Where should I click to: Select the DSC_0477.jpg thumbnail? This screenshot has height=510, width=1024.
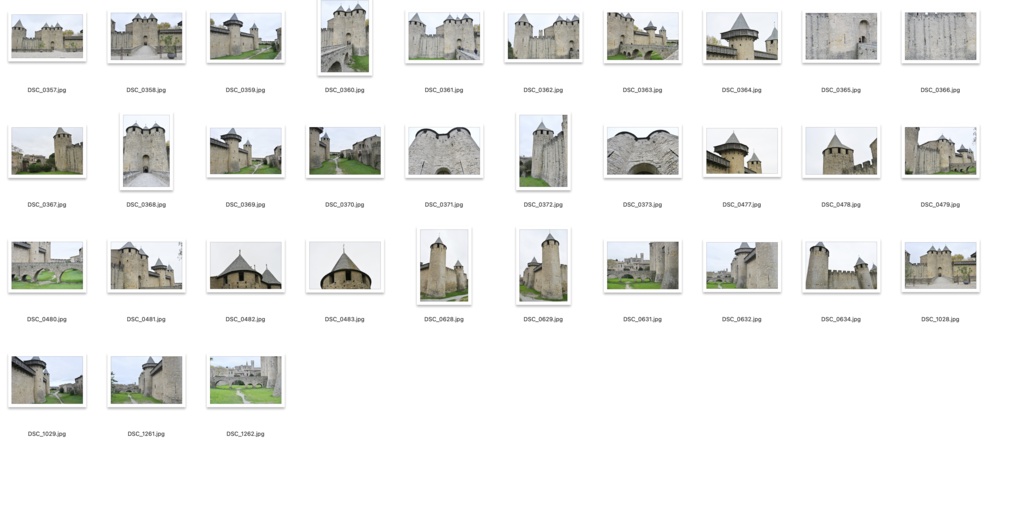[742, 151]
